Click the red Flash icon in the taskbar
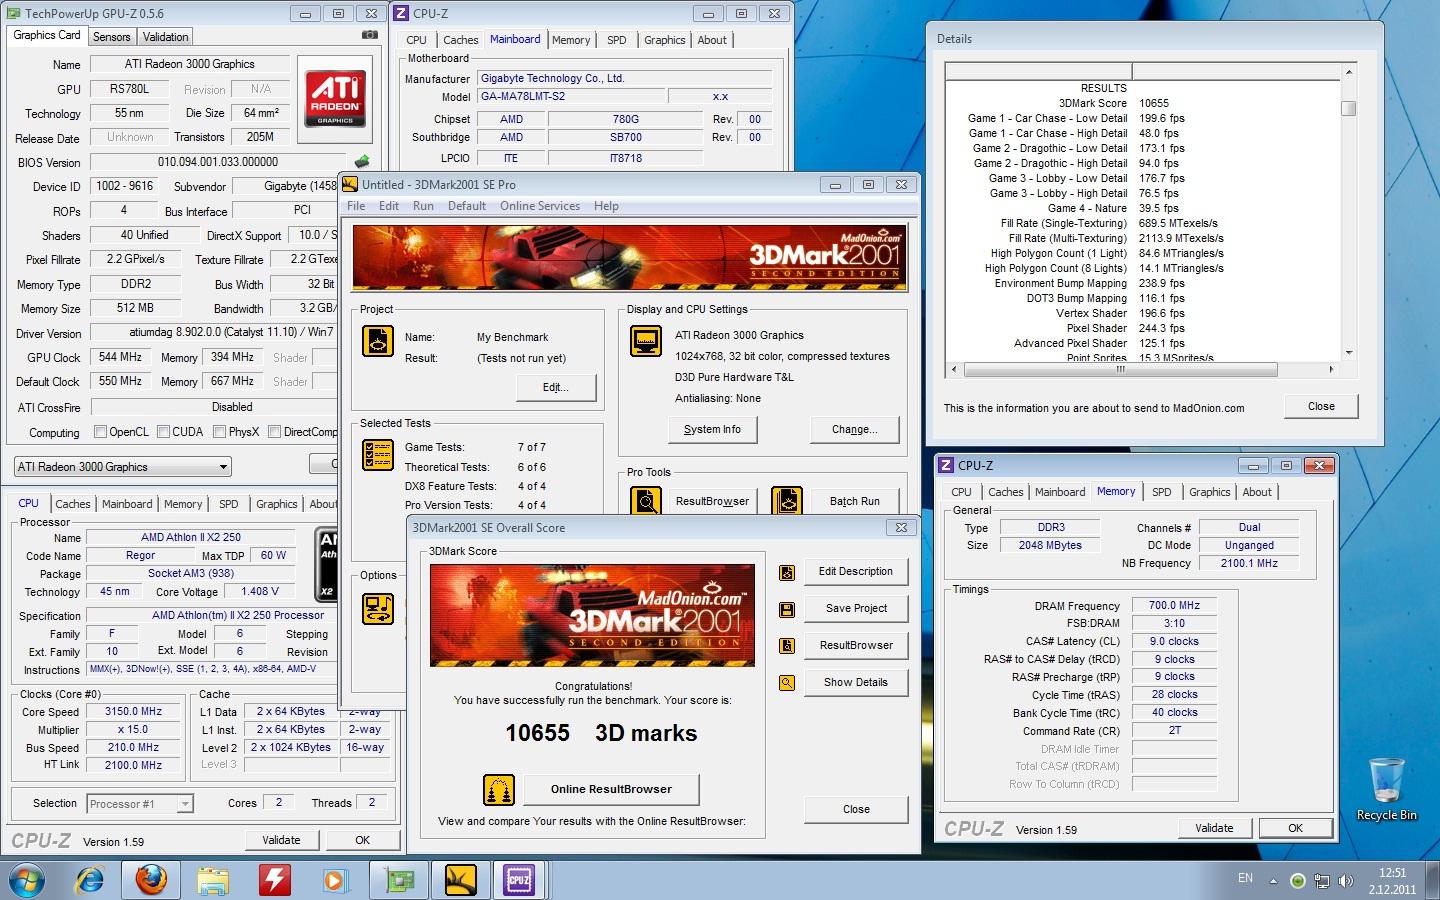This screenshot has width=1440, height=900. pyautogui.click(x=274, y=880)
